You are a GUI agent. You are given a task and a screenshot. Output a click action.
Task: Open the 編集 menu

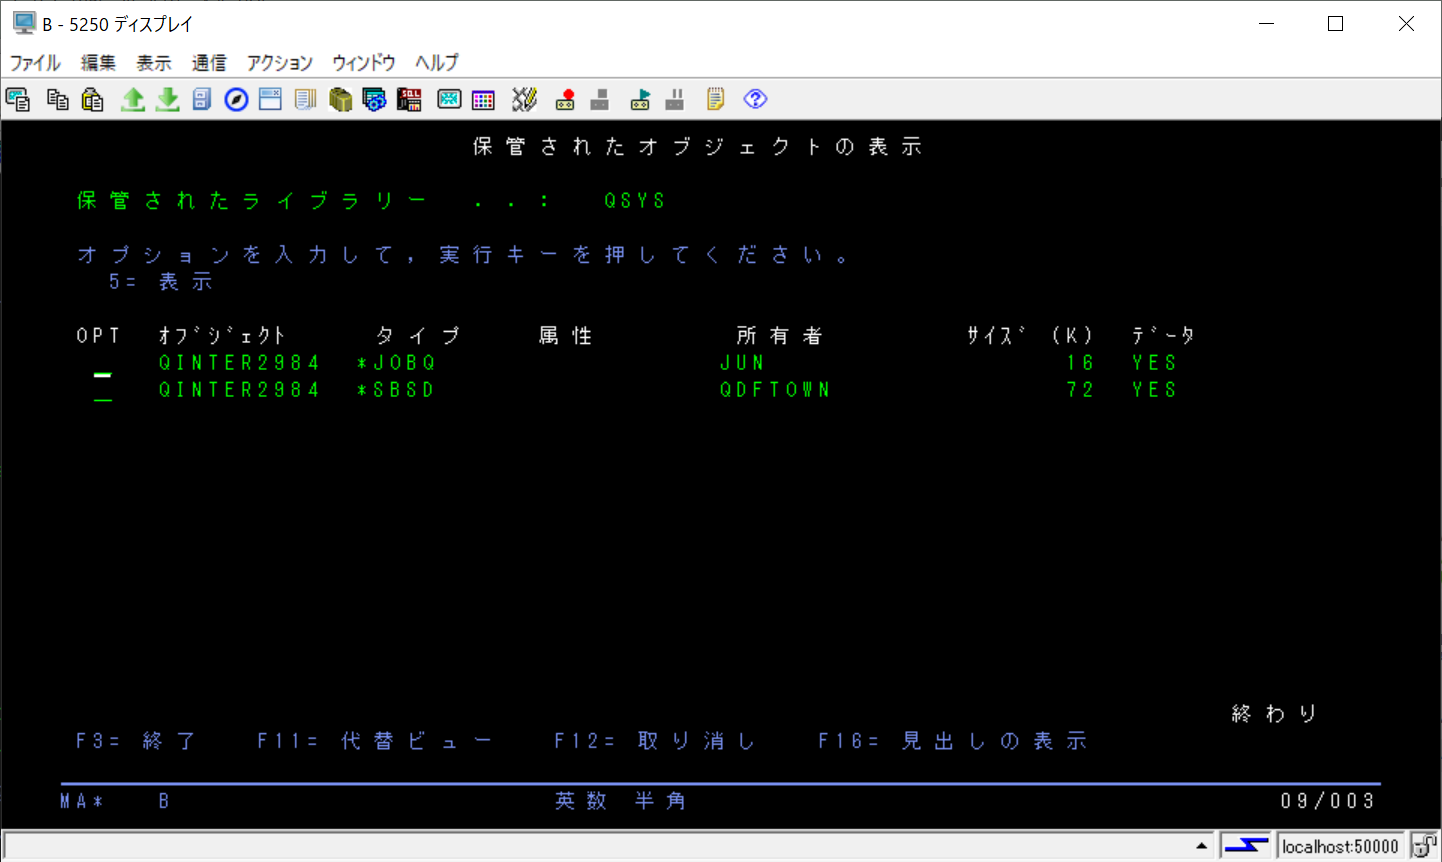98,62
